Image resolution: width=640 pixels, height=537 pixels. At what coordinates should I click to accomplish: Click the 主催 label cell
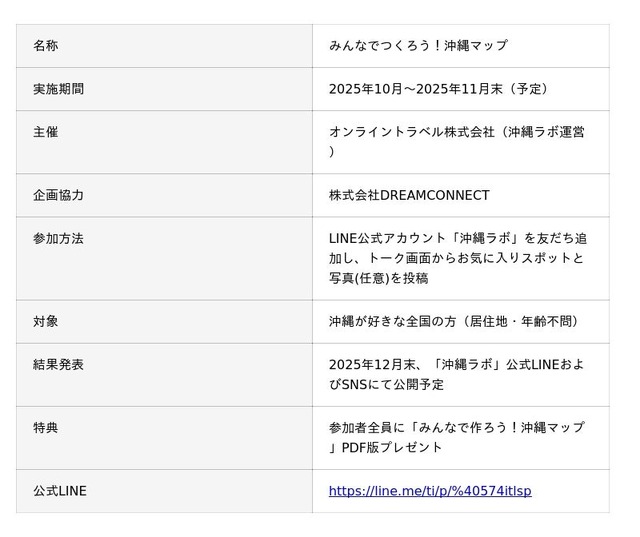[x=46, y=132]
